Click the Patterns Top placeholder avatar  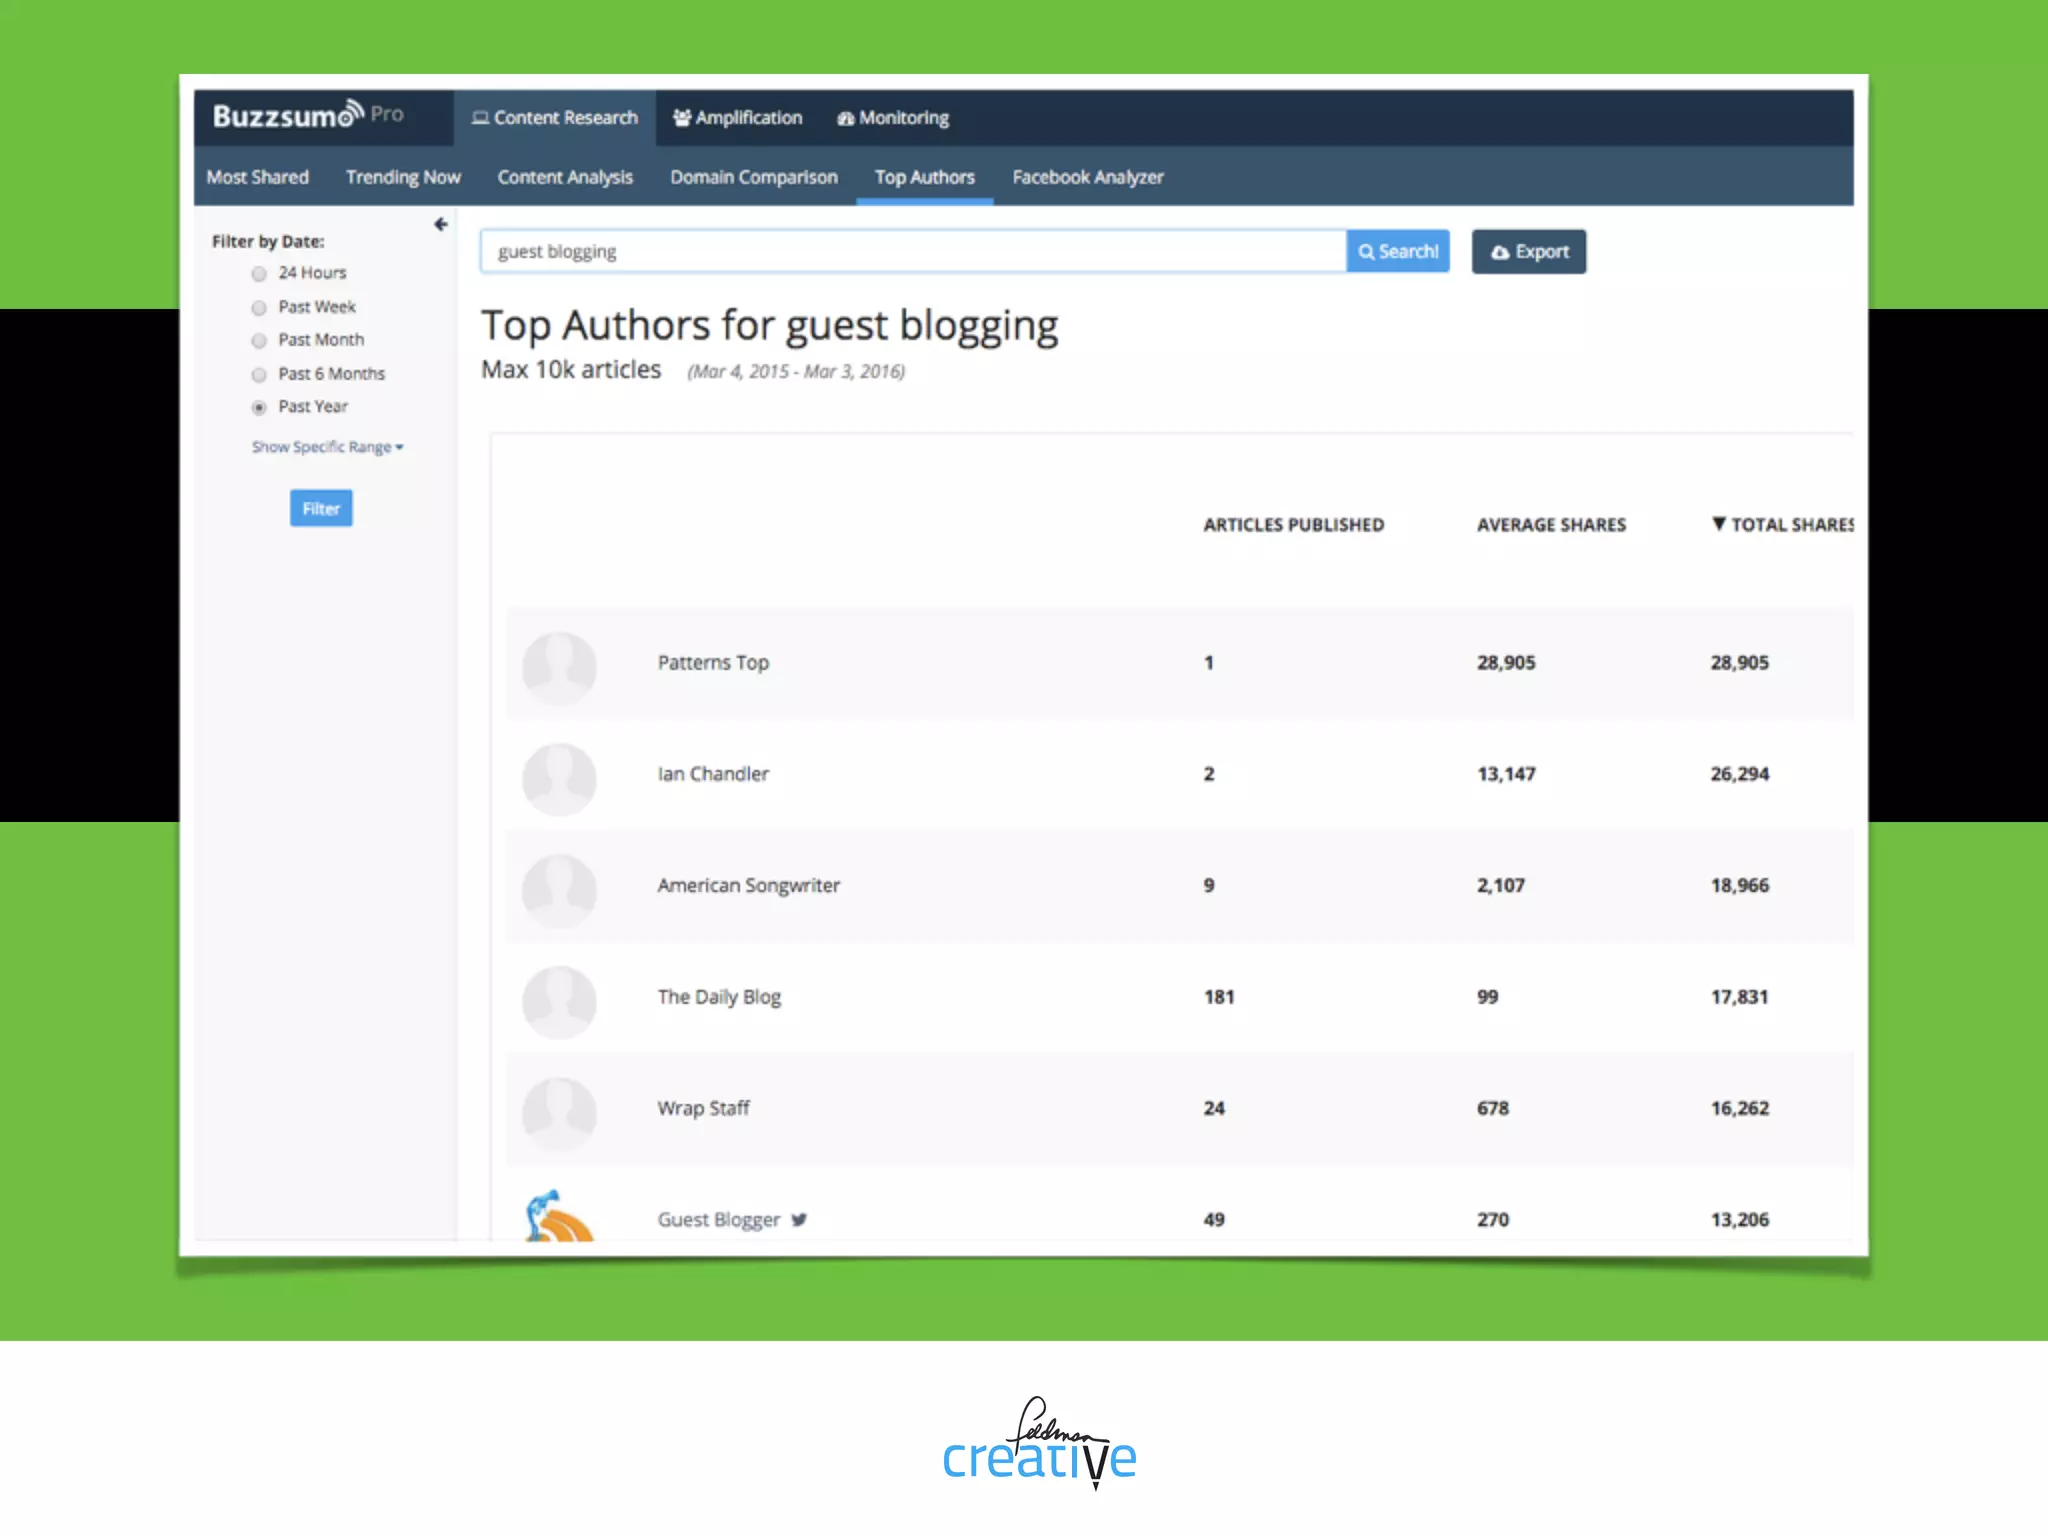click(x=559, y=667)
